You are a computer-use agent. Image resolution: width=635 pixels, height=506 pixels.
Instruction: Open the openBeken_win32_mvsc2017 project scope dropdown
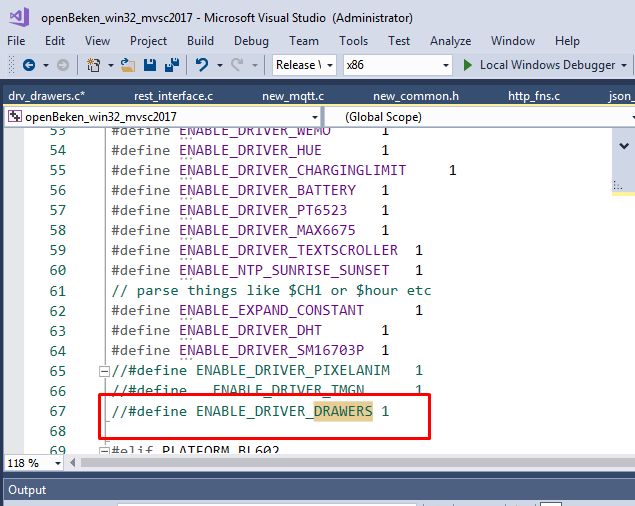pos(162,117)
